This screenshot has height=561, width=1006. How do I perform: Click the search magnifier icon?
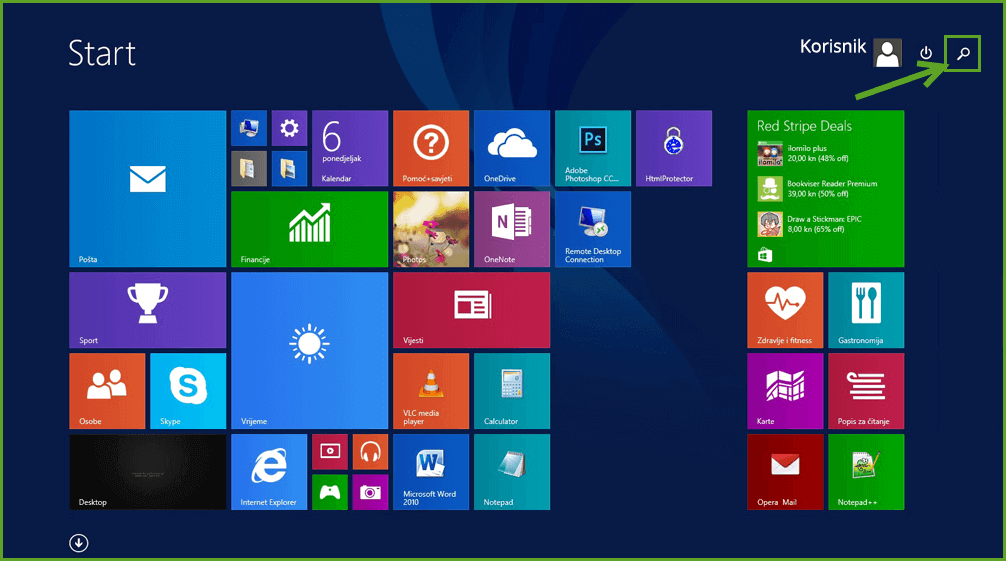(x=963, y=53)
